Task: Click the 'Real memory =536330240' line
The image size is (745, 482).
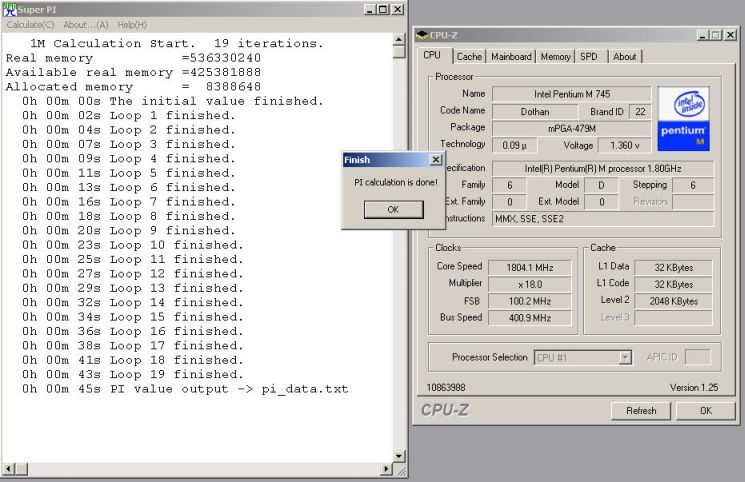Action: click(x=133, y=58)
